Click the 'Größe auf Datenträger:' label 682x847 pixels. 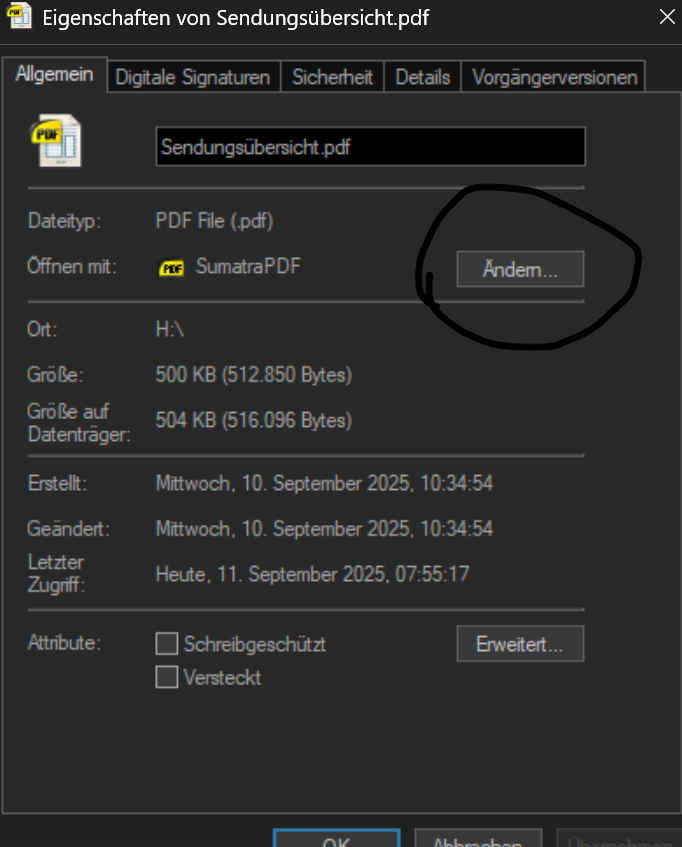[79, 423]
